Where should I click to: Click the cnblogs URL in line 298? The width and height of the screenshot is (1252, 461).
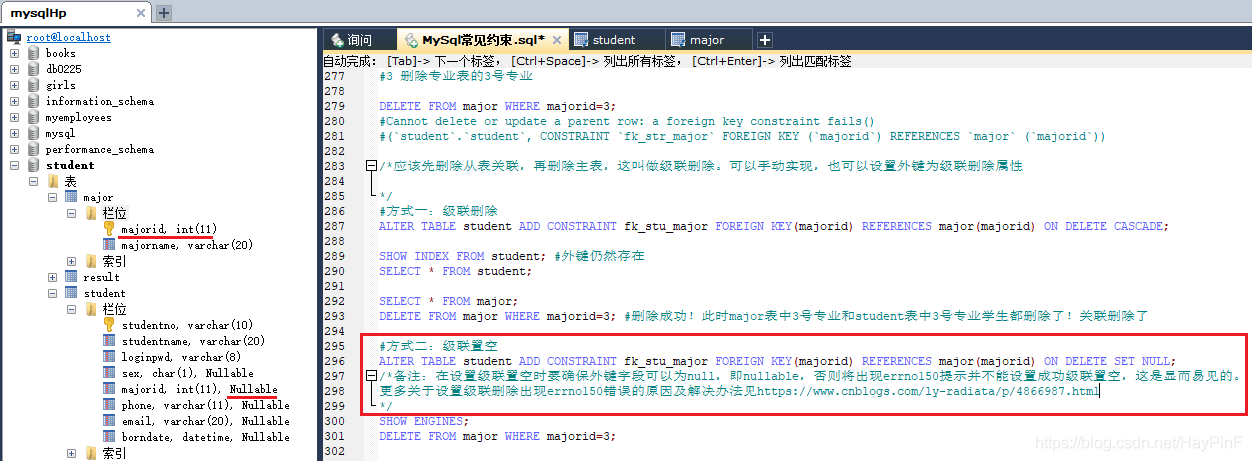[928, 391]
